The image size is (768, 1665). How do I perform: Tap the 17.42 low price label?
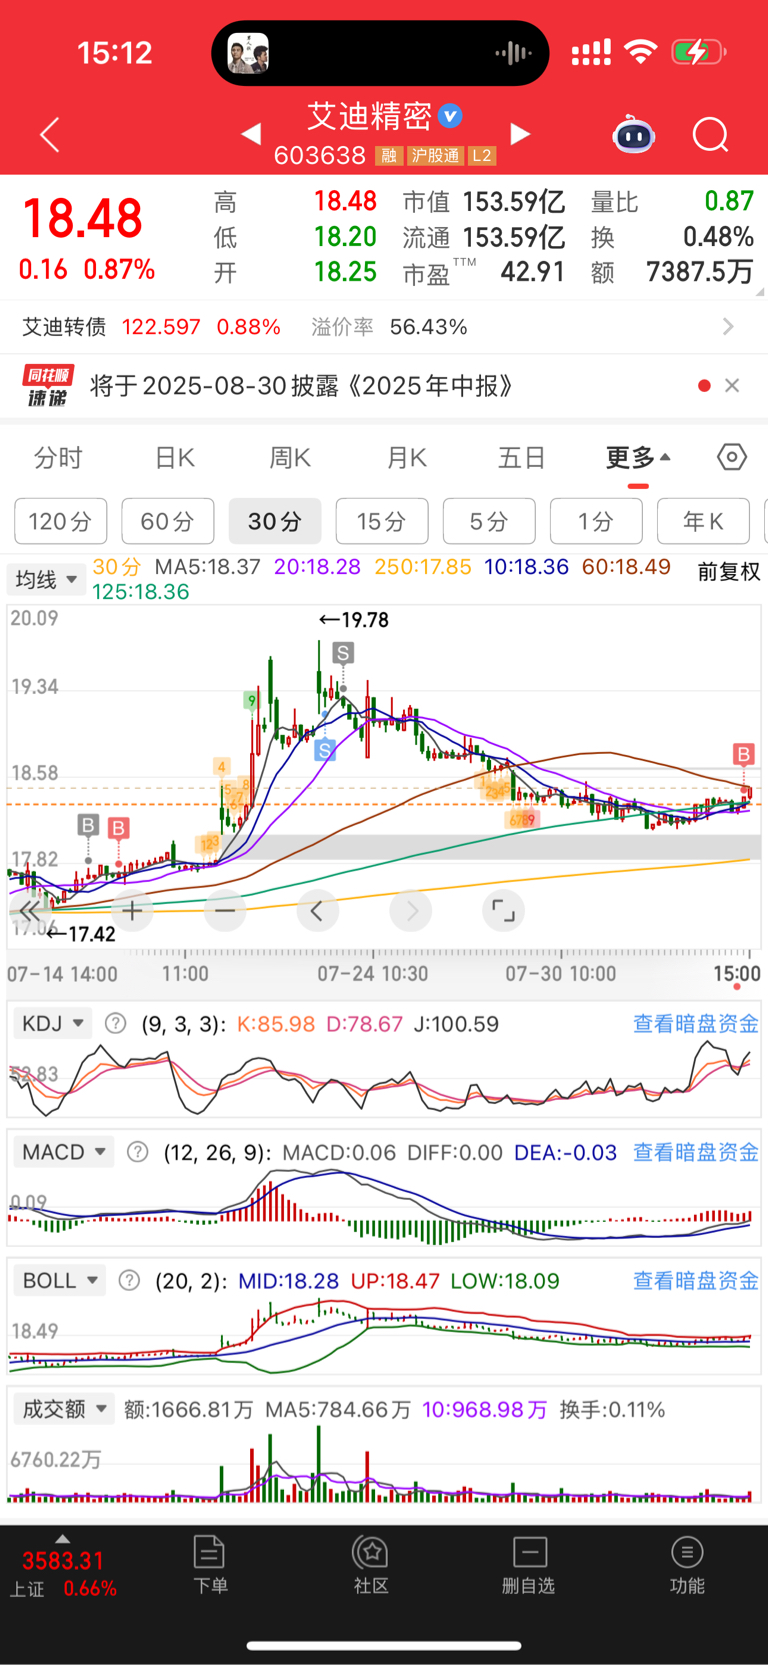(x=81, y=934)
